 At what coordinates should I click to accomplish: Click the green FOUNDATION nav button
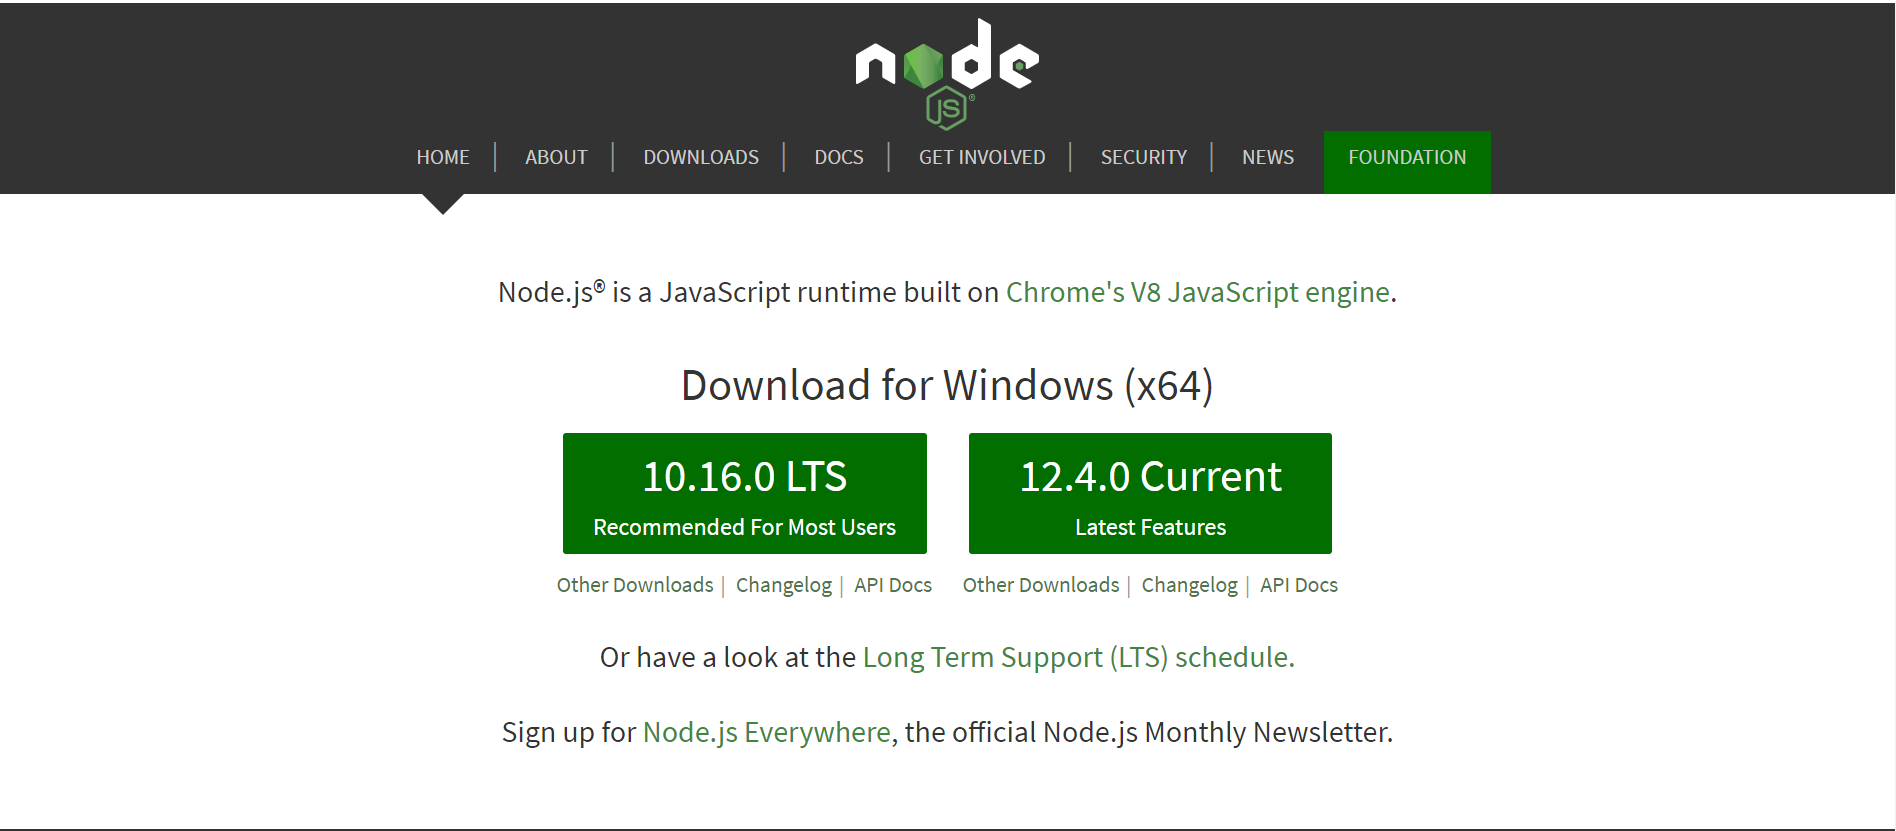click(1407, 162)
